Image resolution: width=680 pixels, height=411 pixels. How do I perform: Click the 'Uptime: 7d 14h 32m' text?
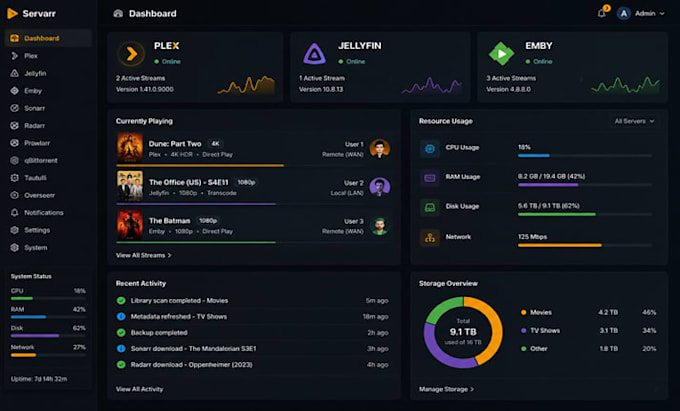(39, 379)
